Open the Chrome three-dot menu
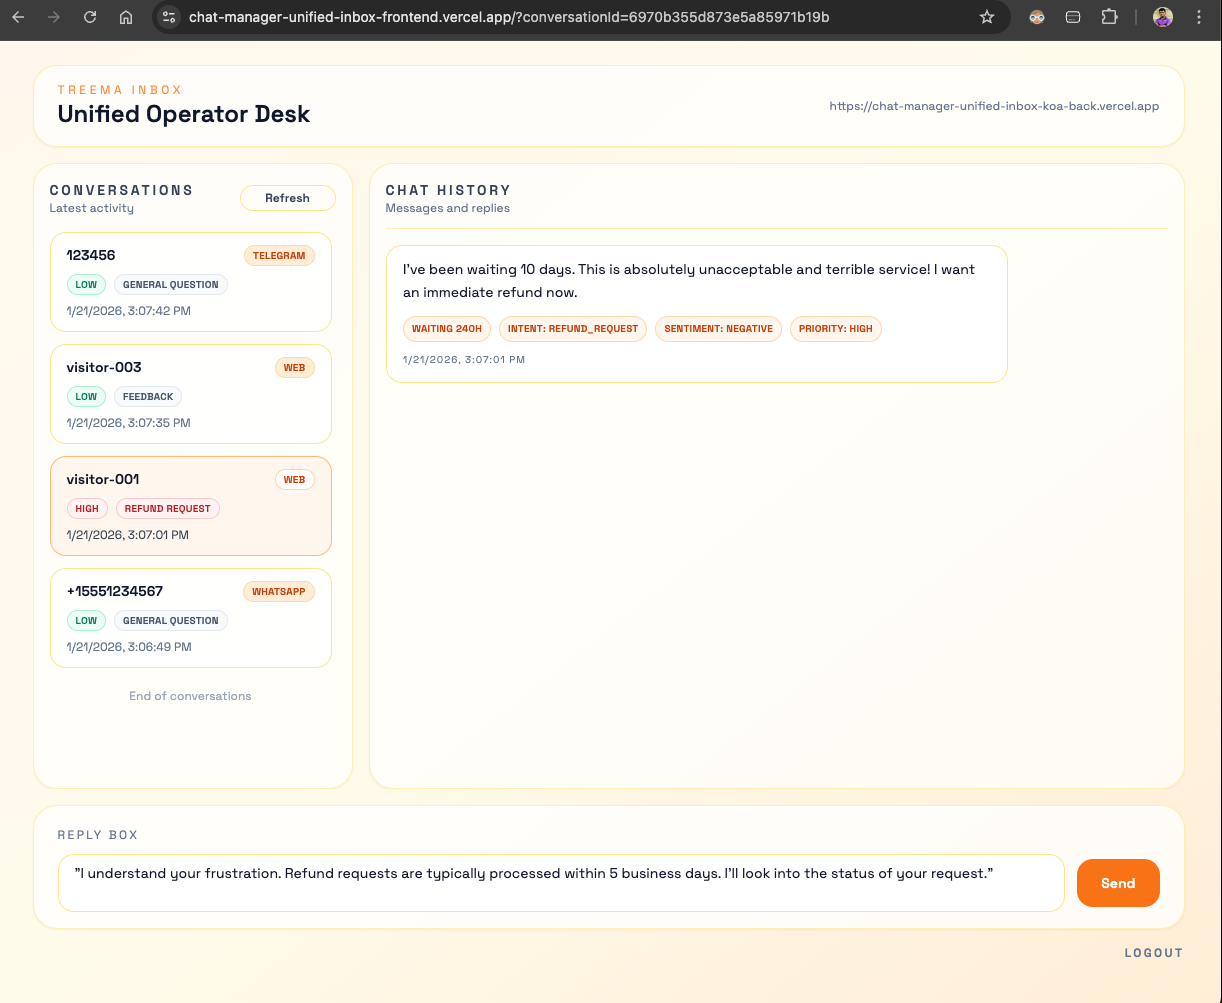 click(x=1199, y=17)
